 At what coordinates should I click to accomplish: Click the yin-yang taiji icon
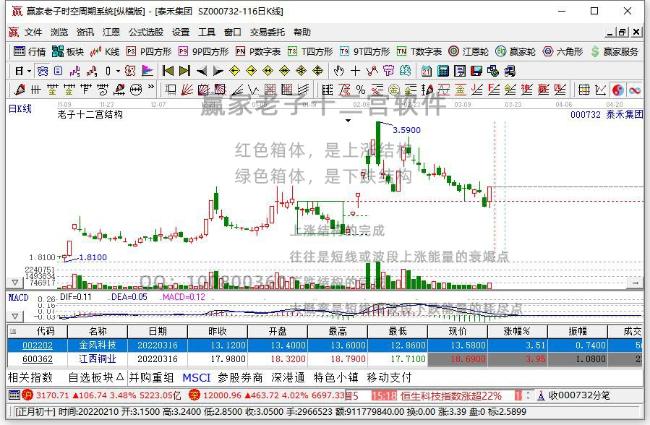[x=618, y=90]
